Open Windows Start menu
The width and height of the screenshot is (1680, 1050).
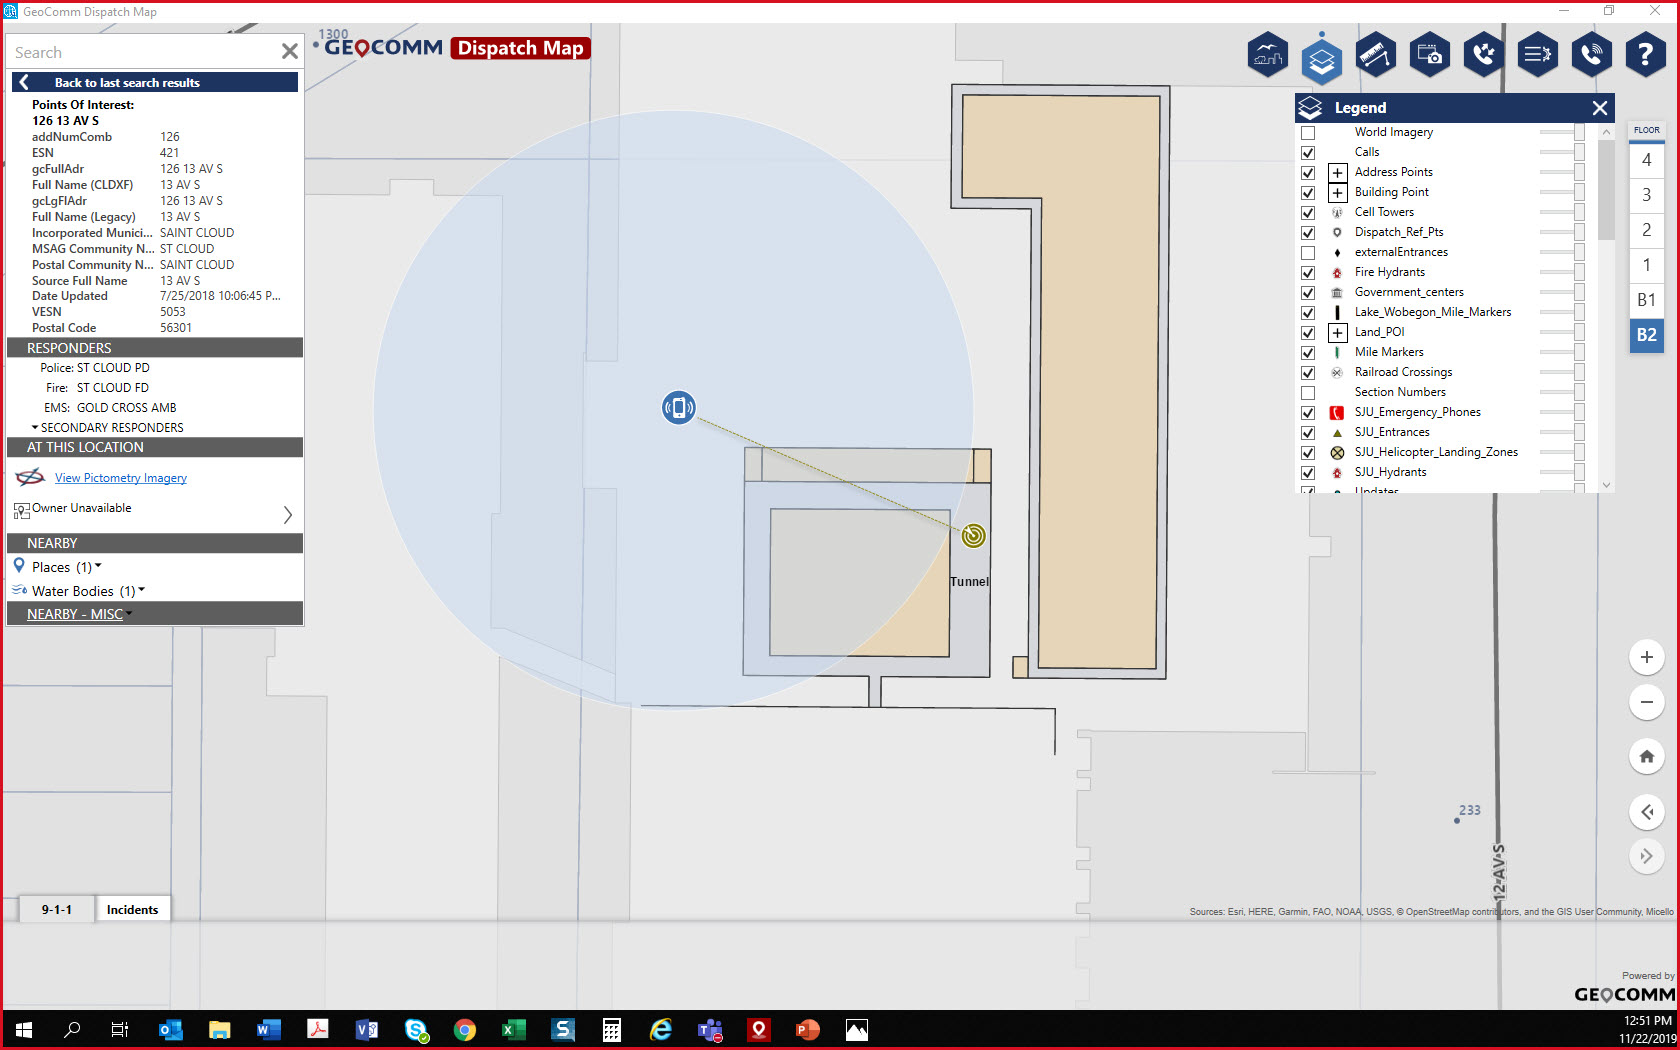24,1030
